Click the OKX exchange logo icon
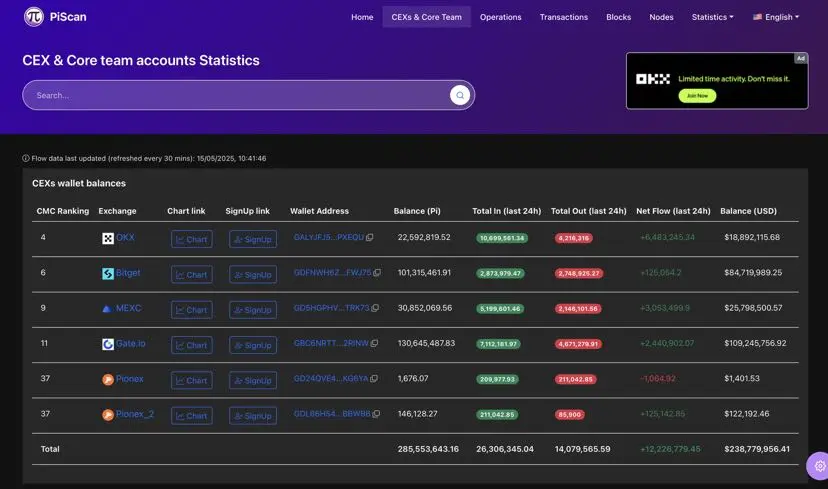Viewport: 828px width, 489px height. (108, 239)
